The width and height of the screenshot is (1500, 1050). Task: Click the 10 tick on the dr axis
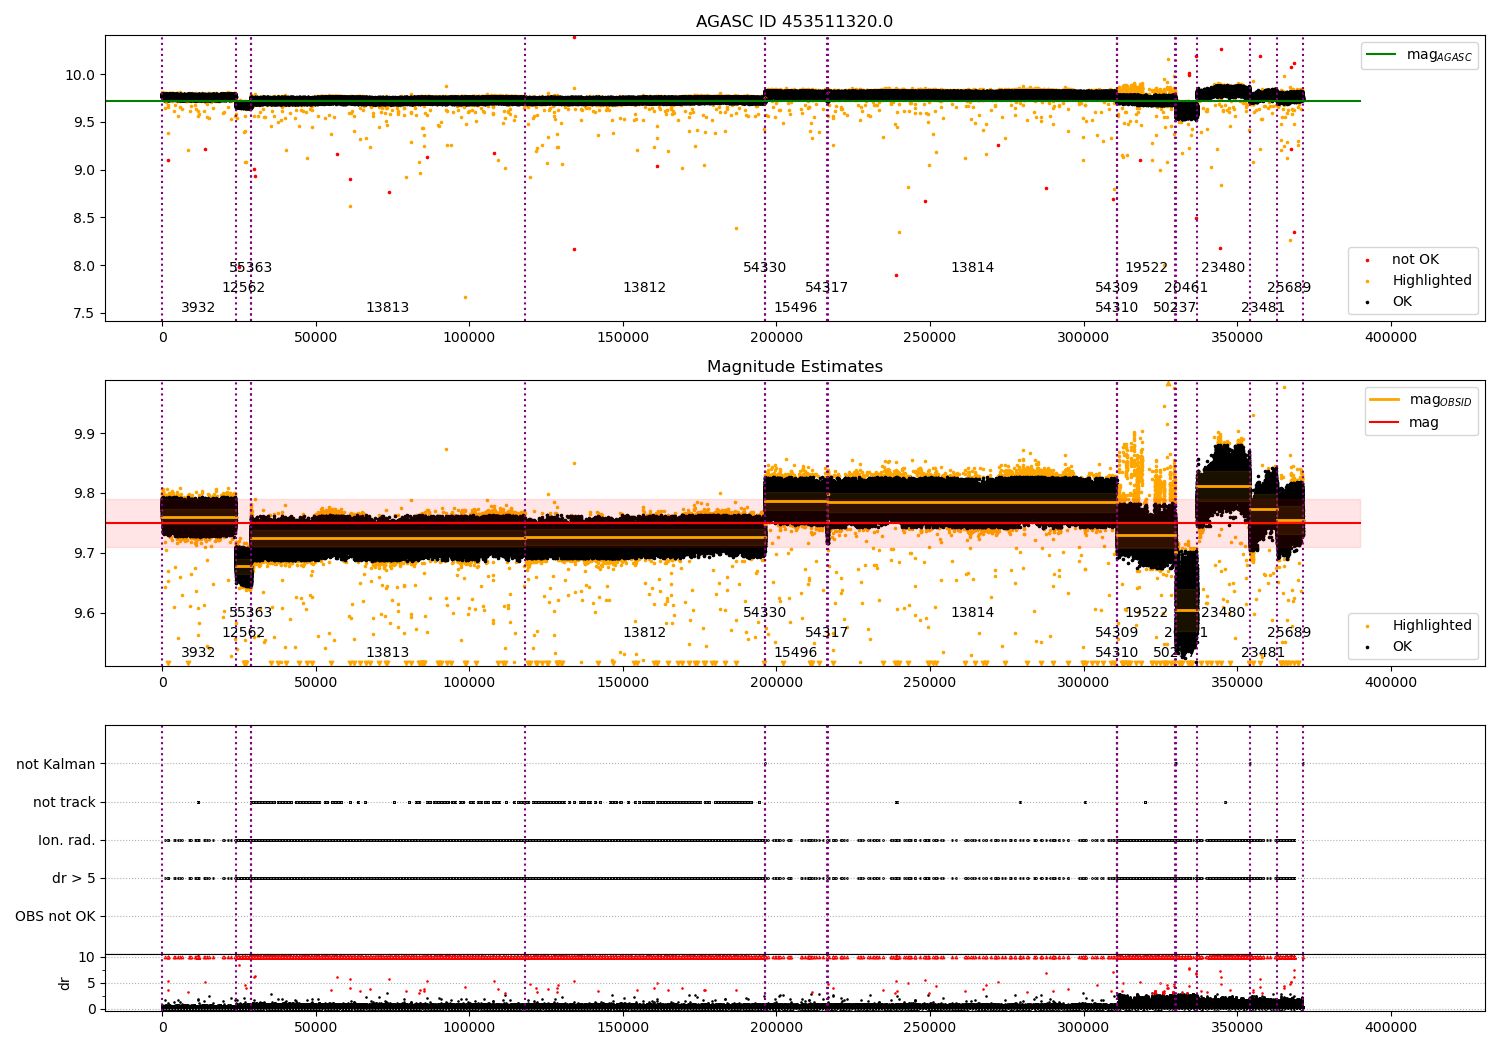pos(87,958)
